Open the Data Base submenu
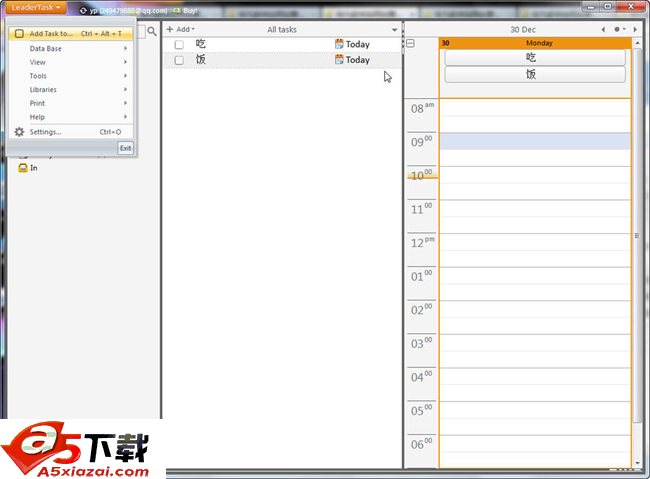650x479 pixels. click(71, 49)
